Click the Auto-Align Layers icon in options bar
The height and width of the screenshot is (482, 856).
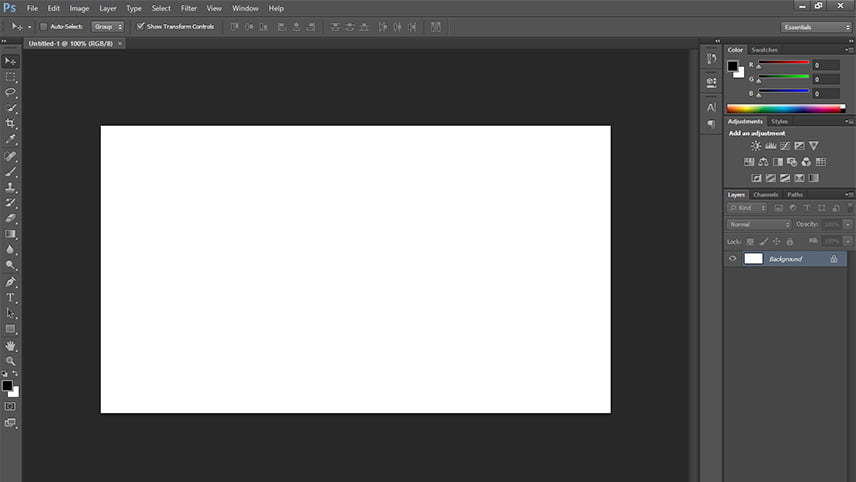tap(436, 27)
